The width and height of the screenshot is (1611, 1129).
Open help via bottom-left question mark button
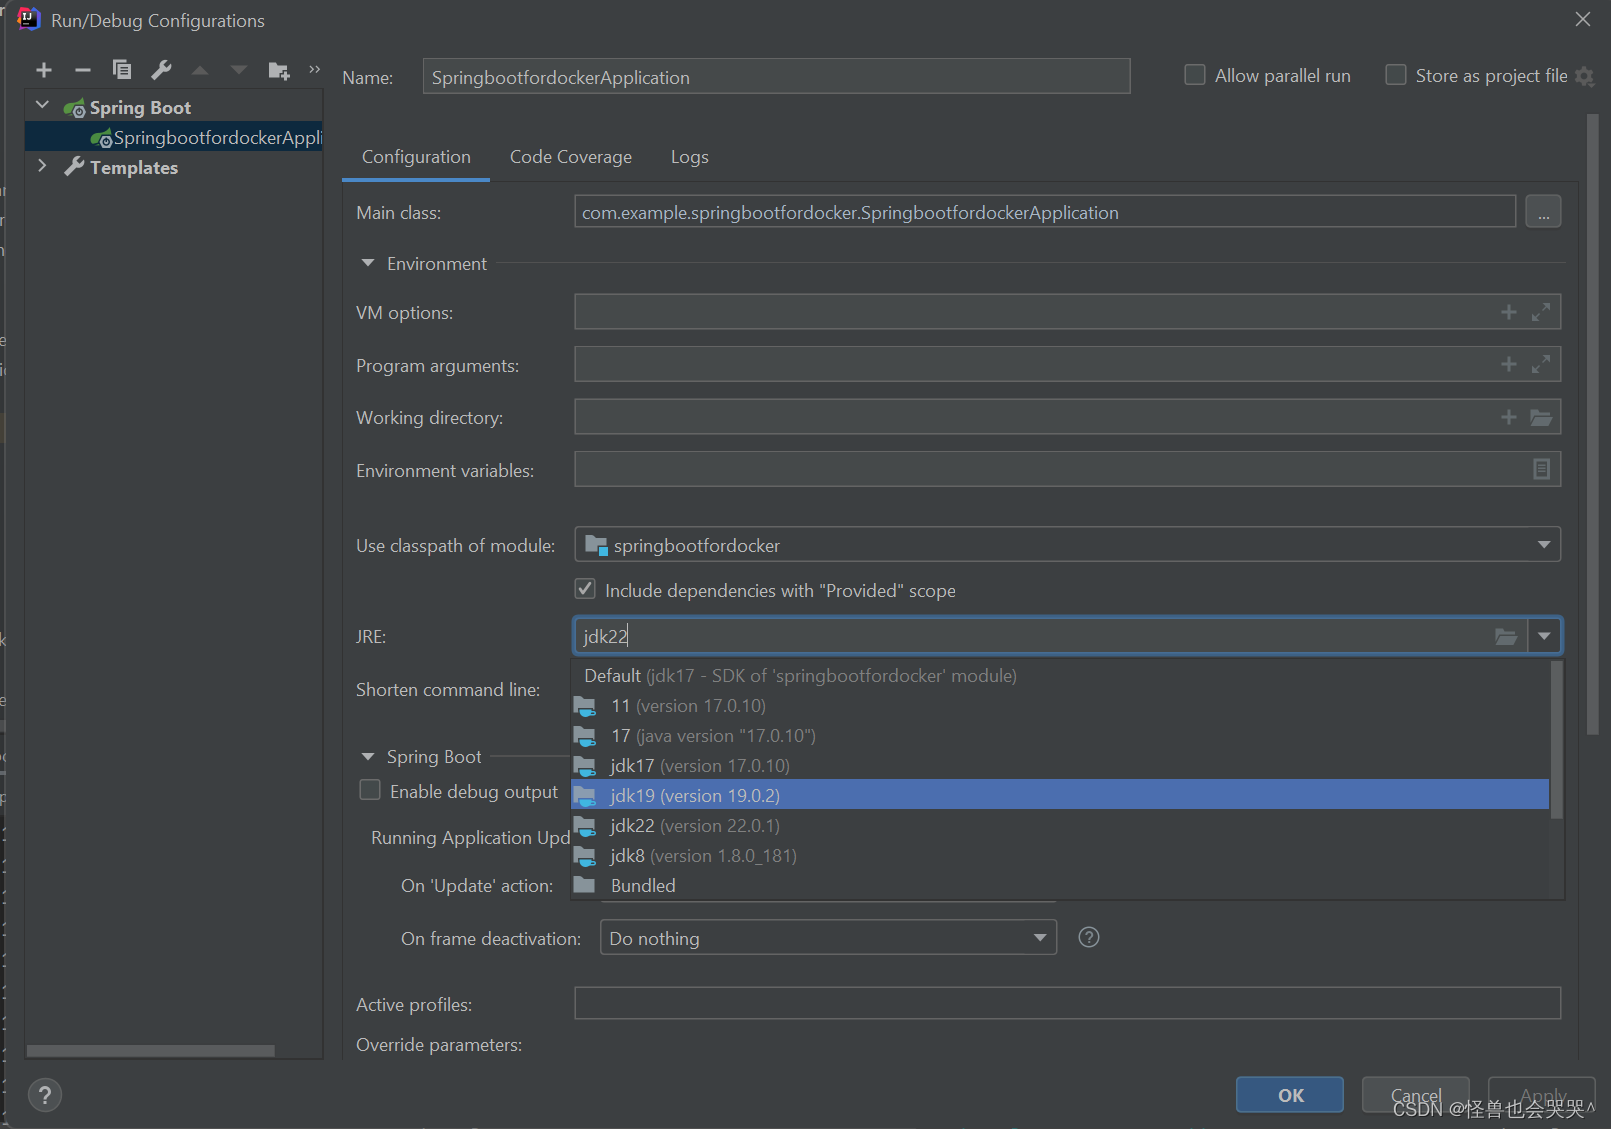click(45, 1095)
